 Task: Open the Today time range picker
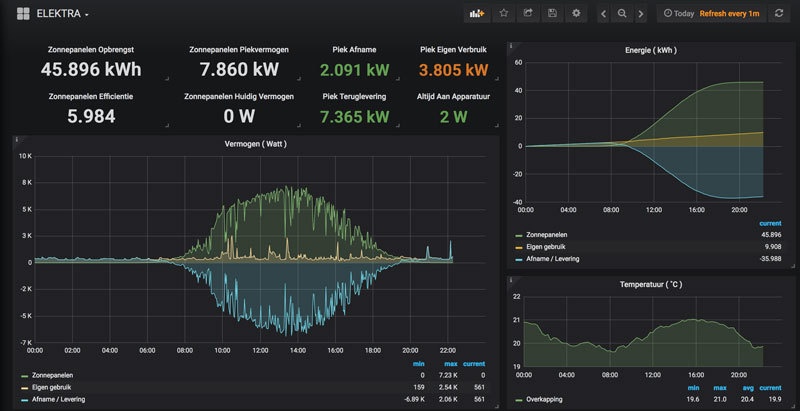pyautogui.click(x=679, y=14)
